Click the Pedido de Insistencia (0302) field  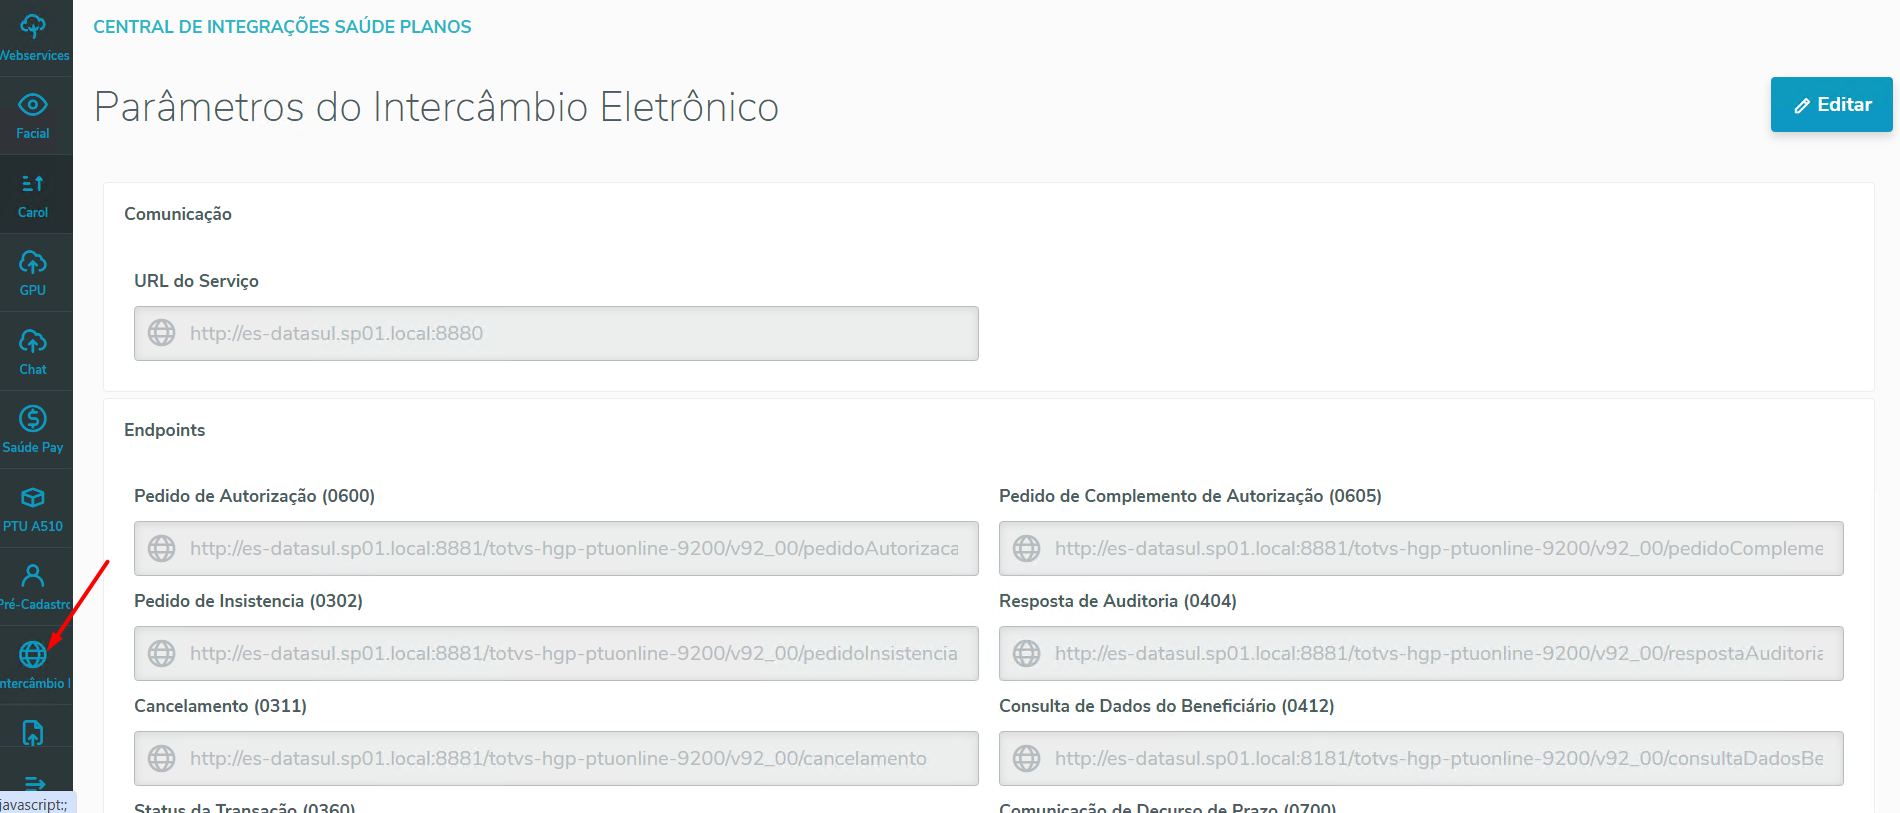point(556,653)
